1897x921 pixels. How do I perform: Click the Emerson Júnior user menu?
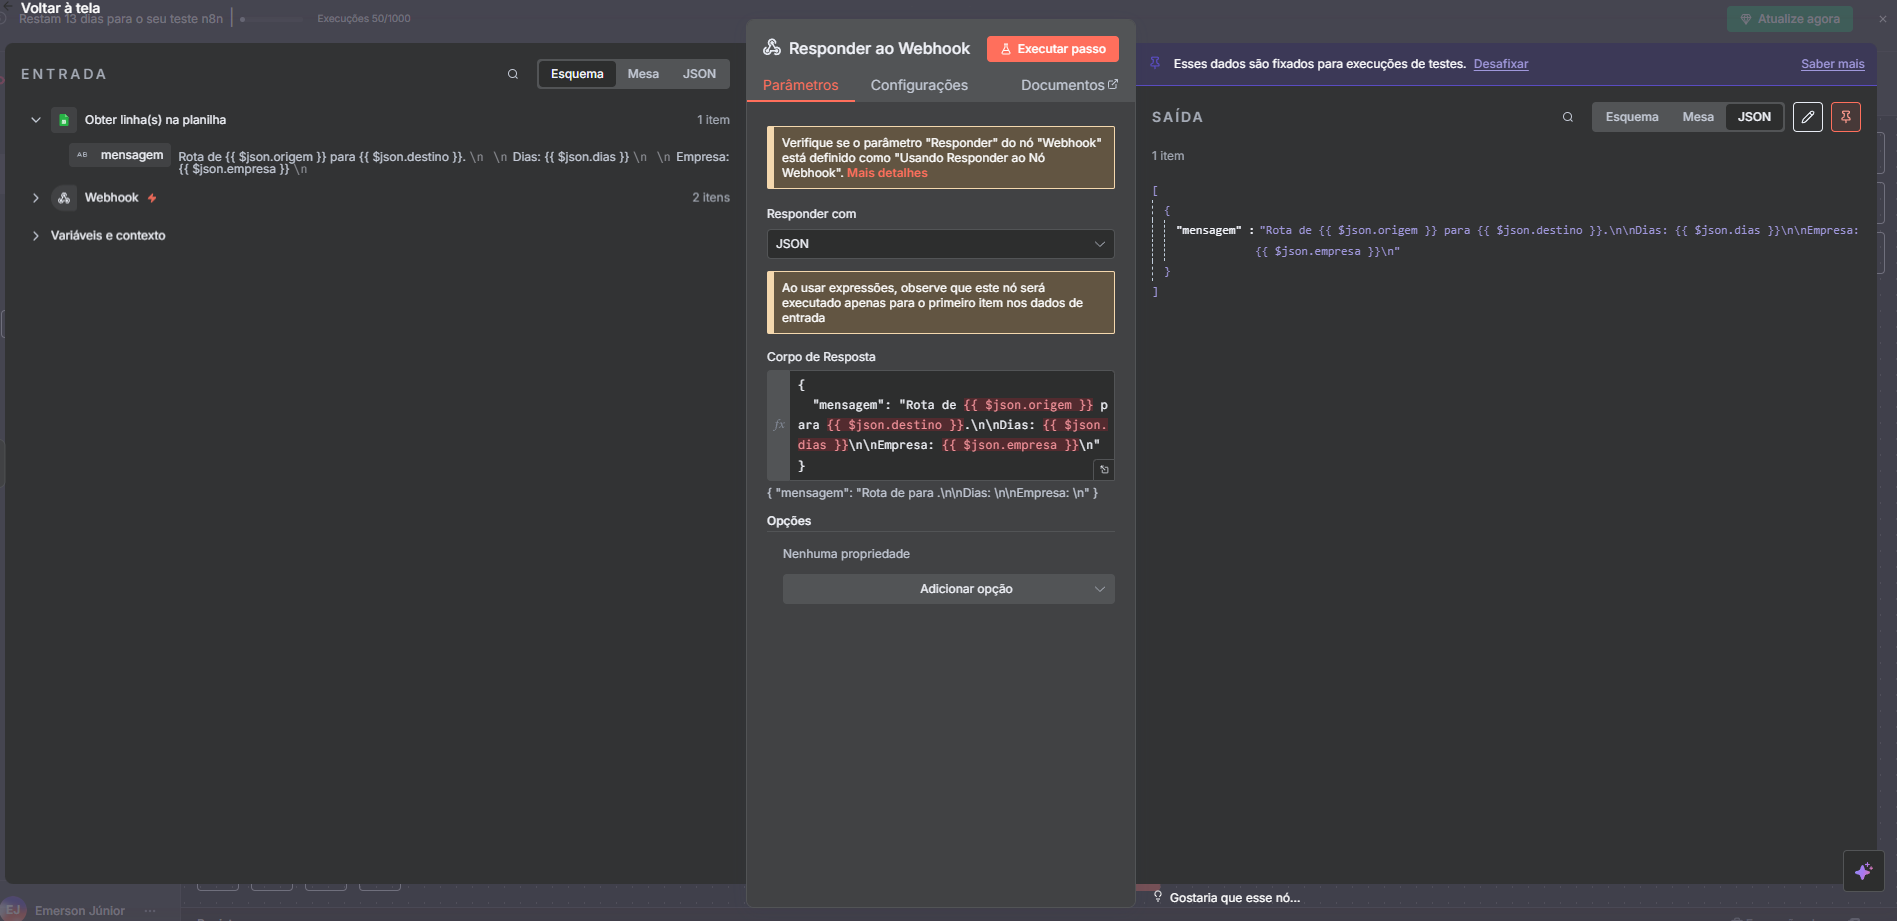pos(79,911)
